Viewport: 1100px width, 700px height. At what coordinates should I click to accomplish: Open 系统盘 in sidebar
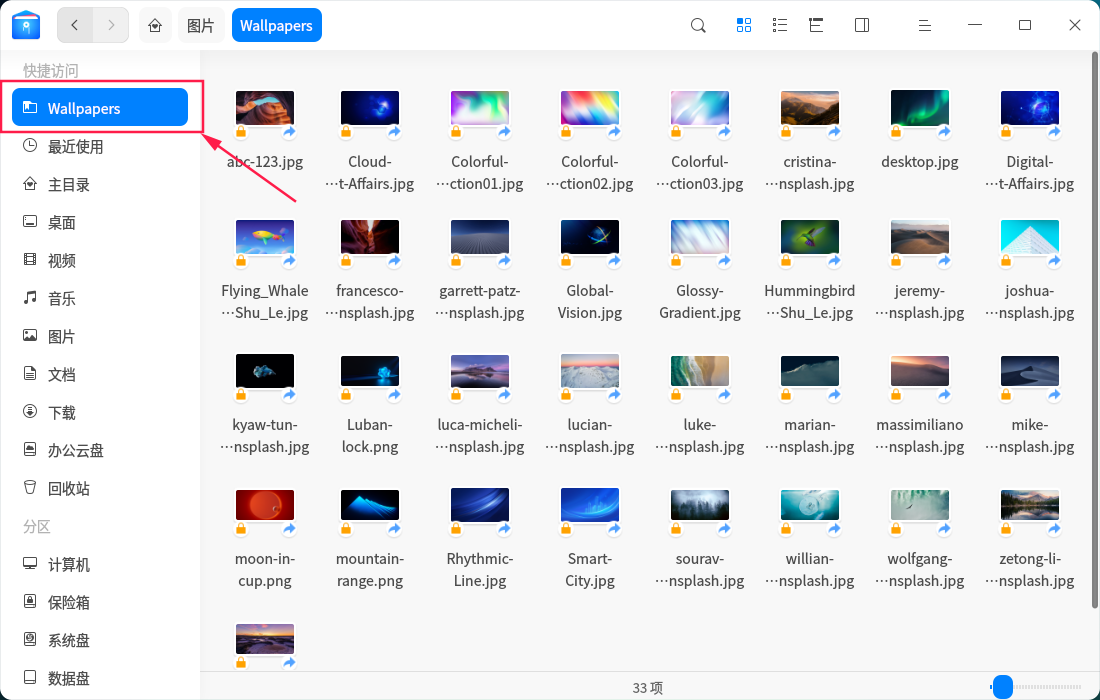coord(100,640)
